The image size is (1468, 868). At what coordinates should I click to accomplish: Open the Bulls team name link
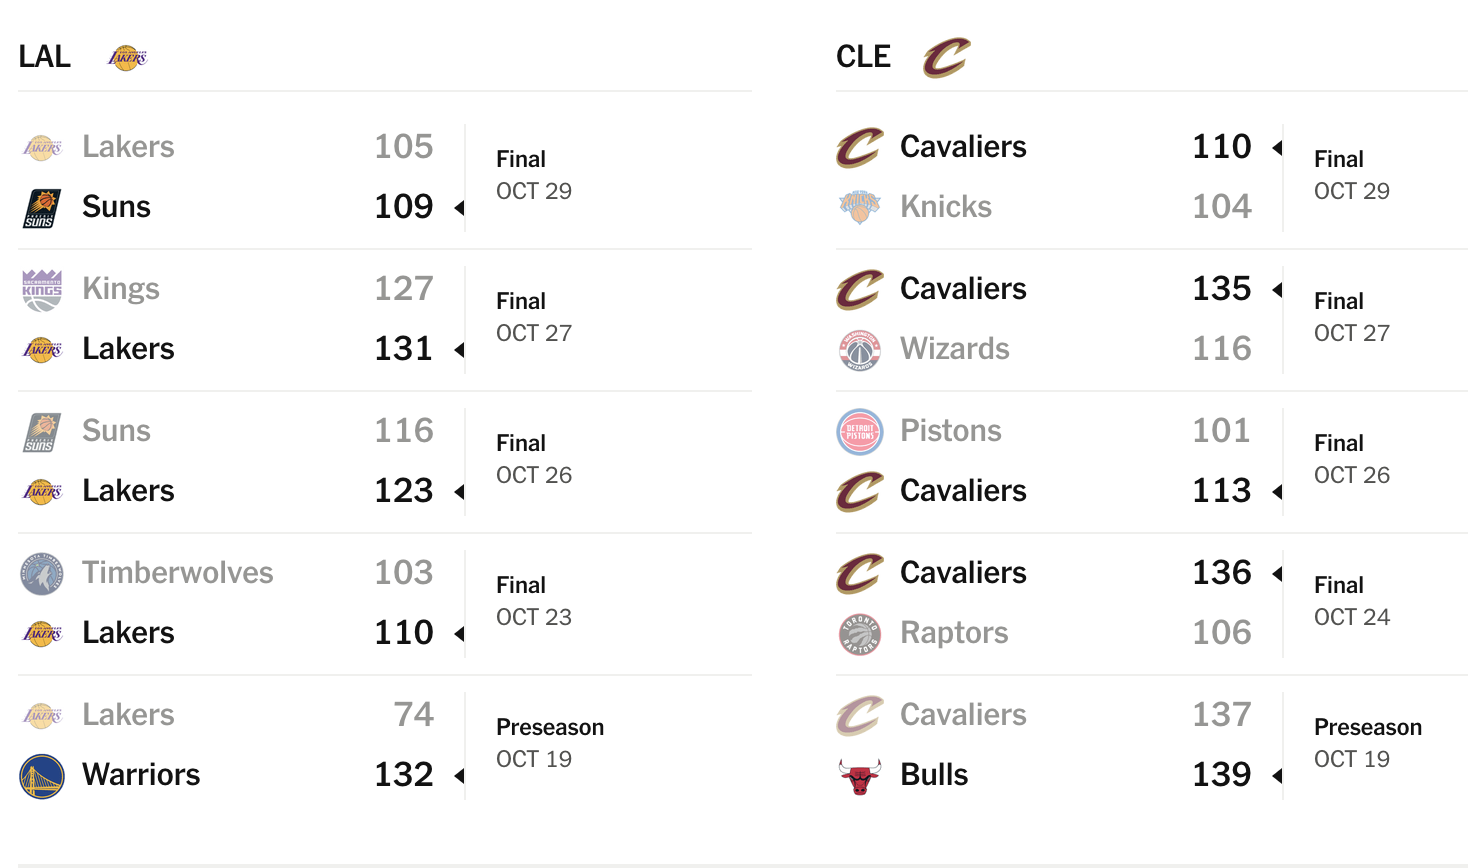coord(934,775)
